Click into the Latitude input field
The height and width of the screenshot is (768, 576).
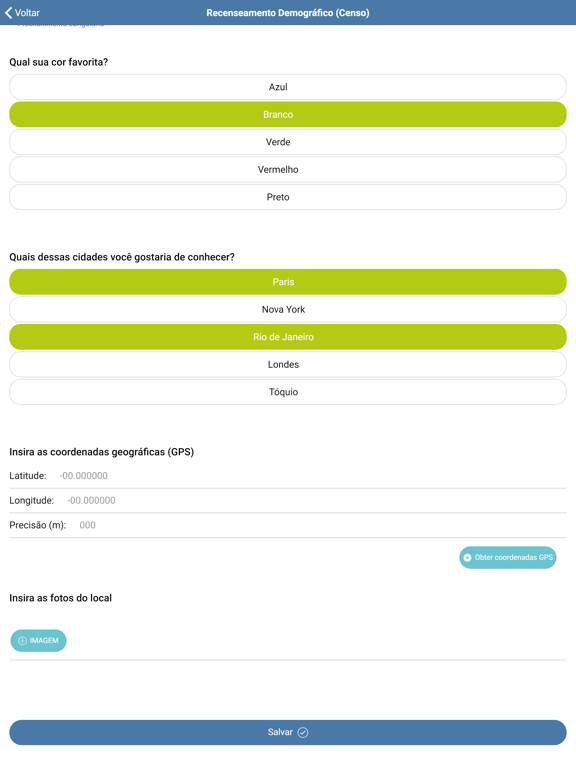[x=312, y=476]
